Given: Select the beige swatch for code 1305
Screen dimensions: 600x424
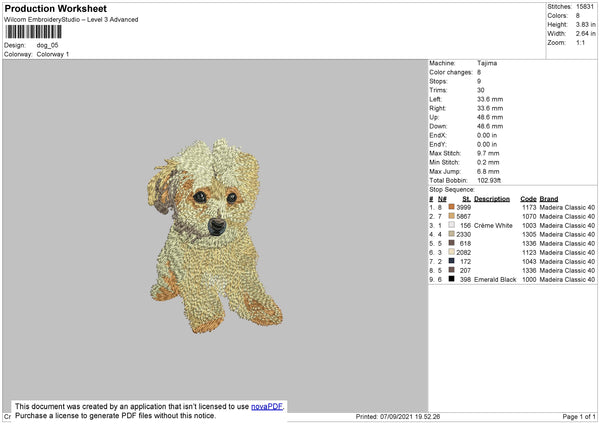Looking at the screenshot, I should (452, 234).
